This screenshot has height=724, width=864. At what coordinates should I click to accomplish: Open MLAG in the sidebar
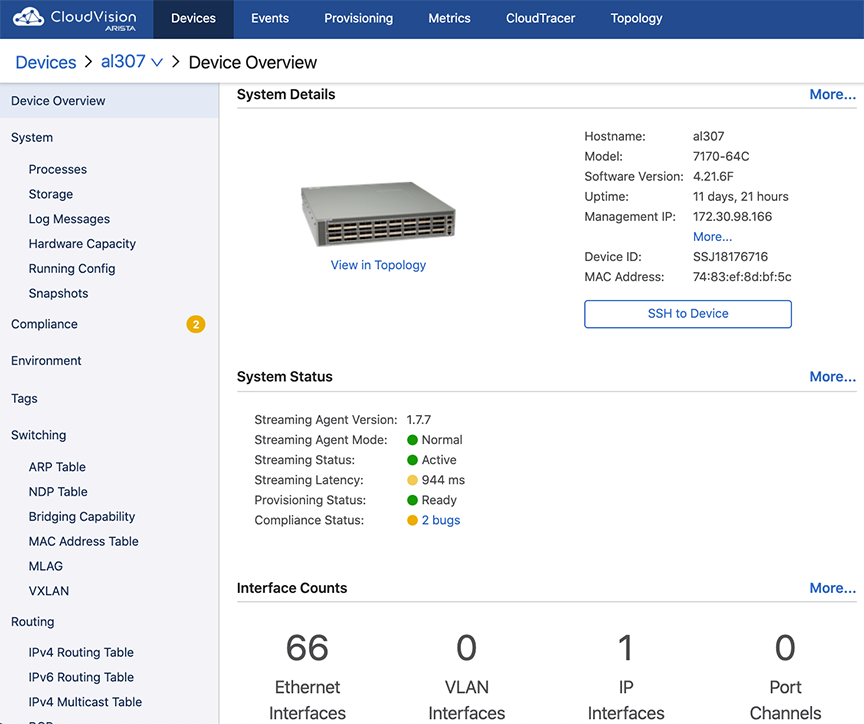pyautogui.click(x=46, y=566)
